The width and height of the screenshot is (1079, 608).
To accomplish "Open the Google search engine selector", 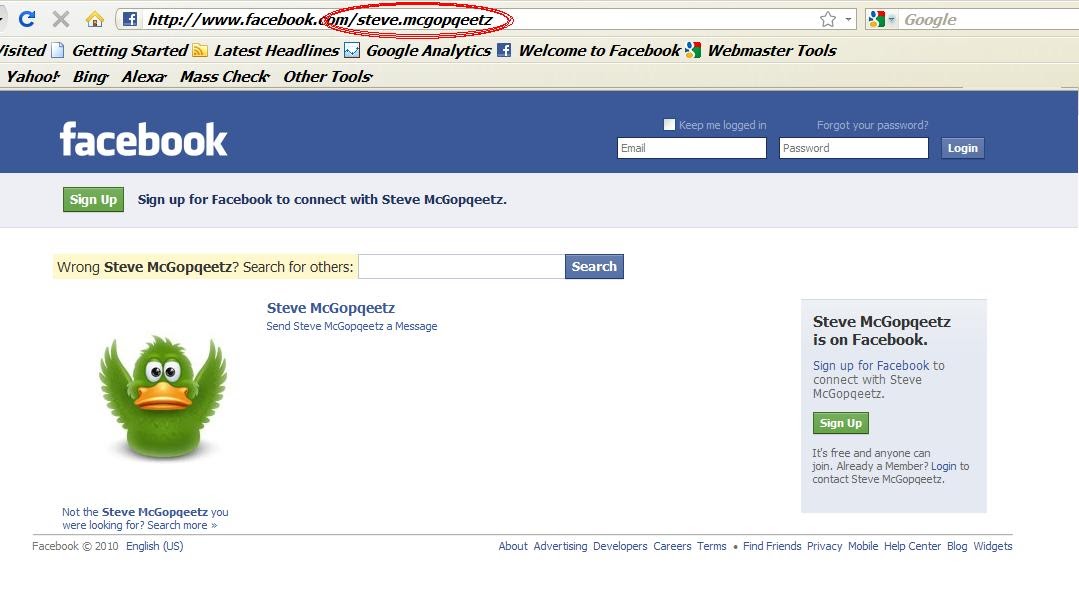I will [882, 19].
